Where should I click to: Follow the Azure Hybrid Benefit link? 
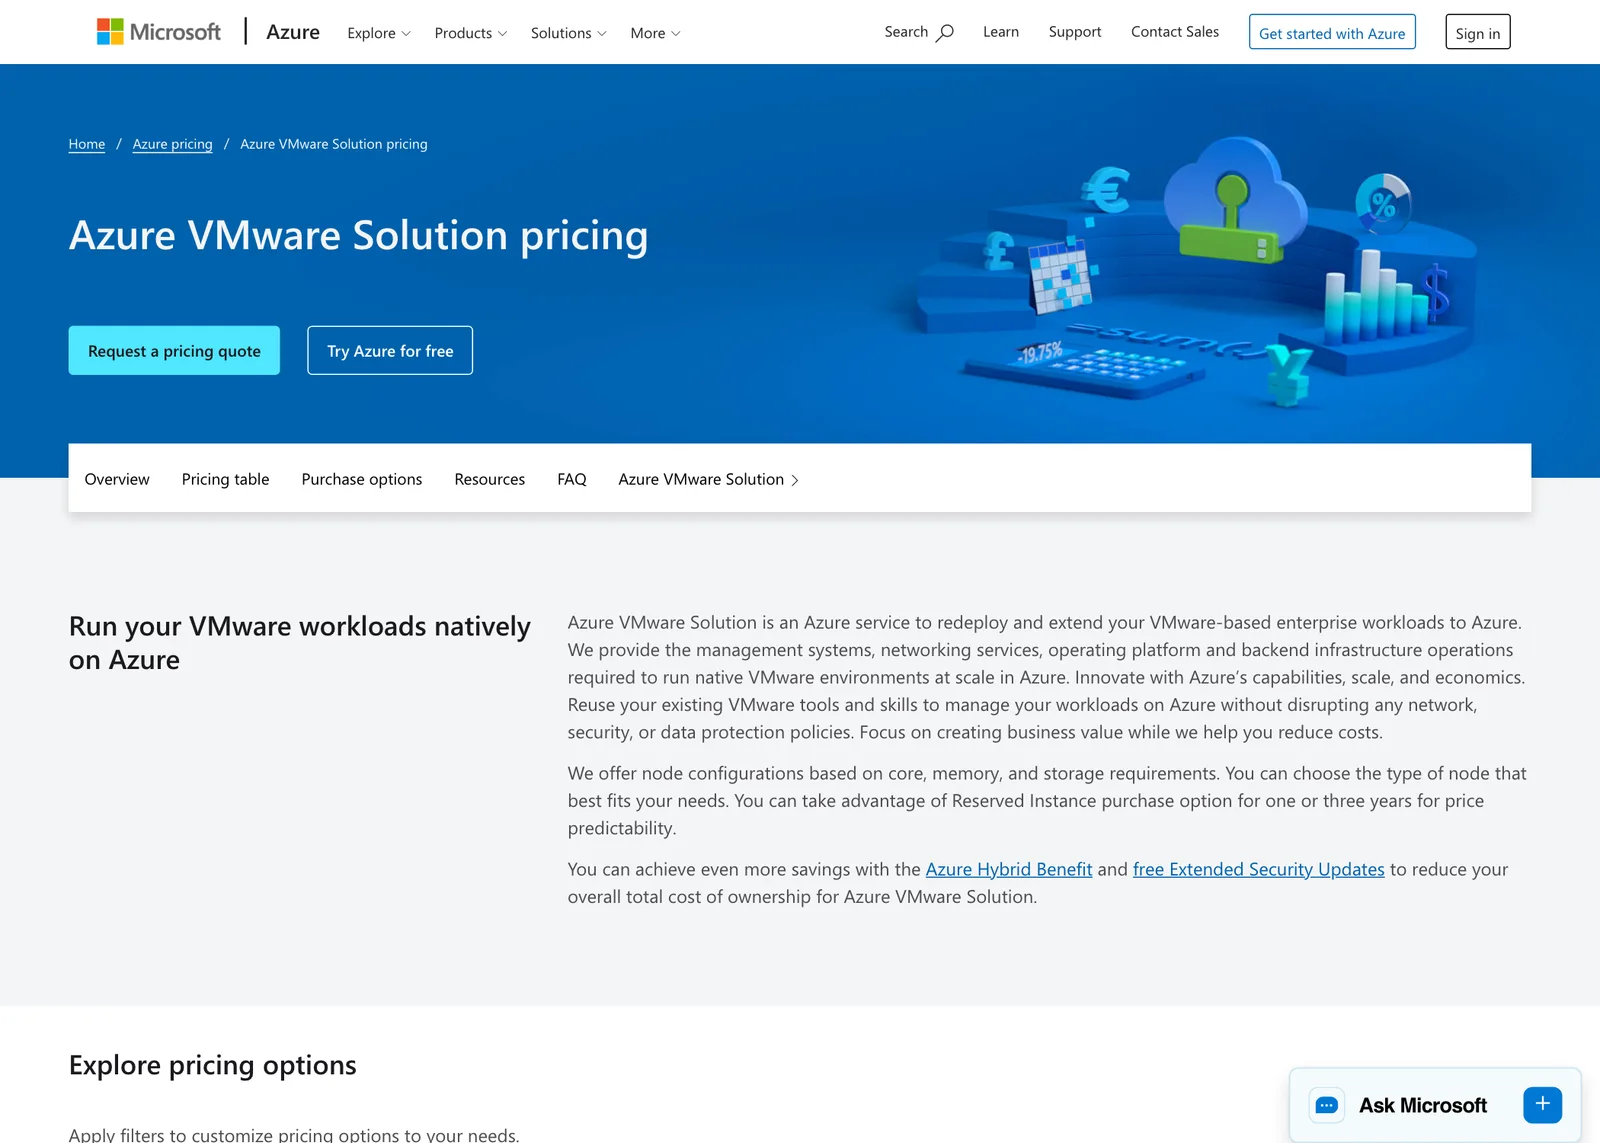pyautogui.click(x=1009, y=869)
